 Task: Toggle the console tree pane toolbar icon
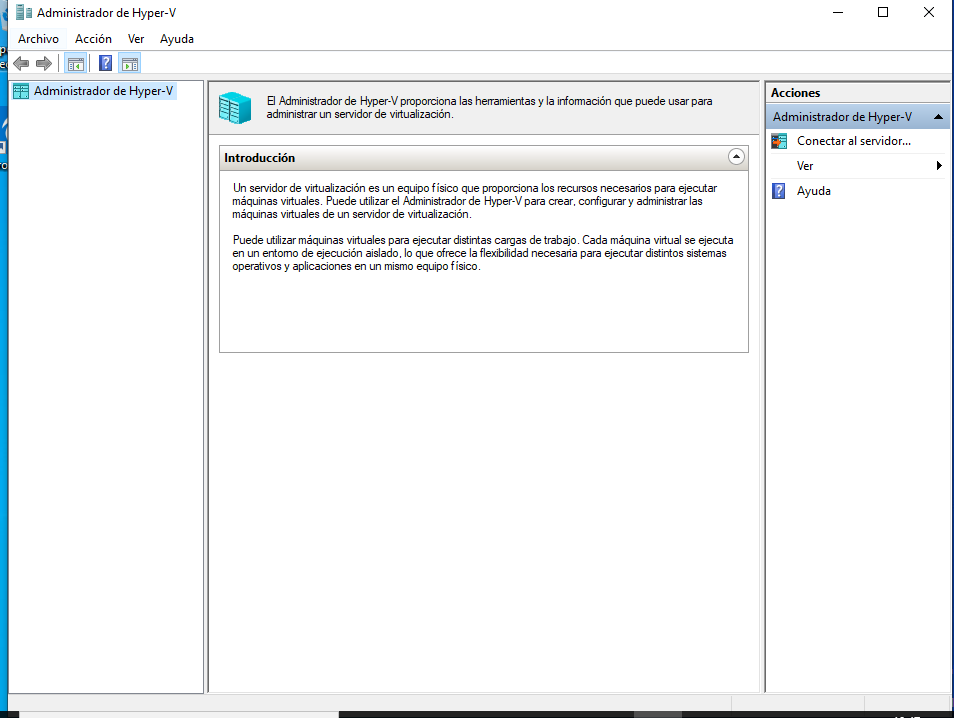tap(75, 64)
